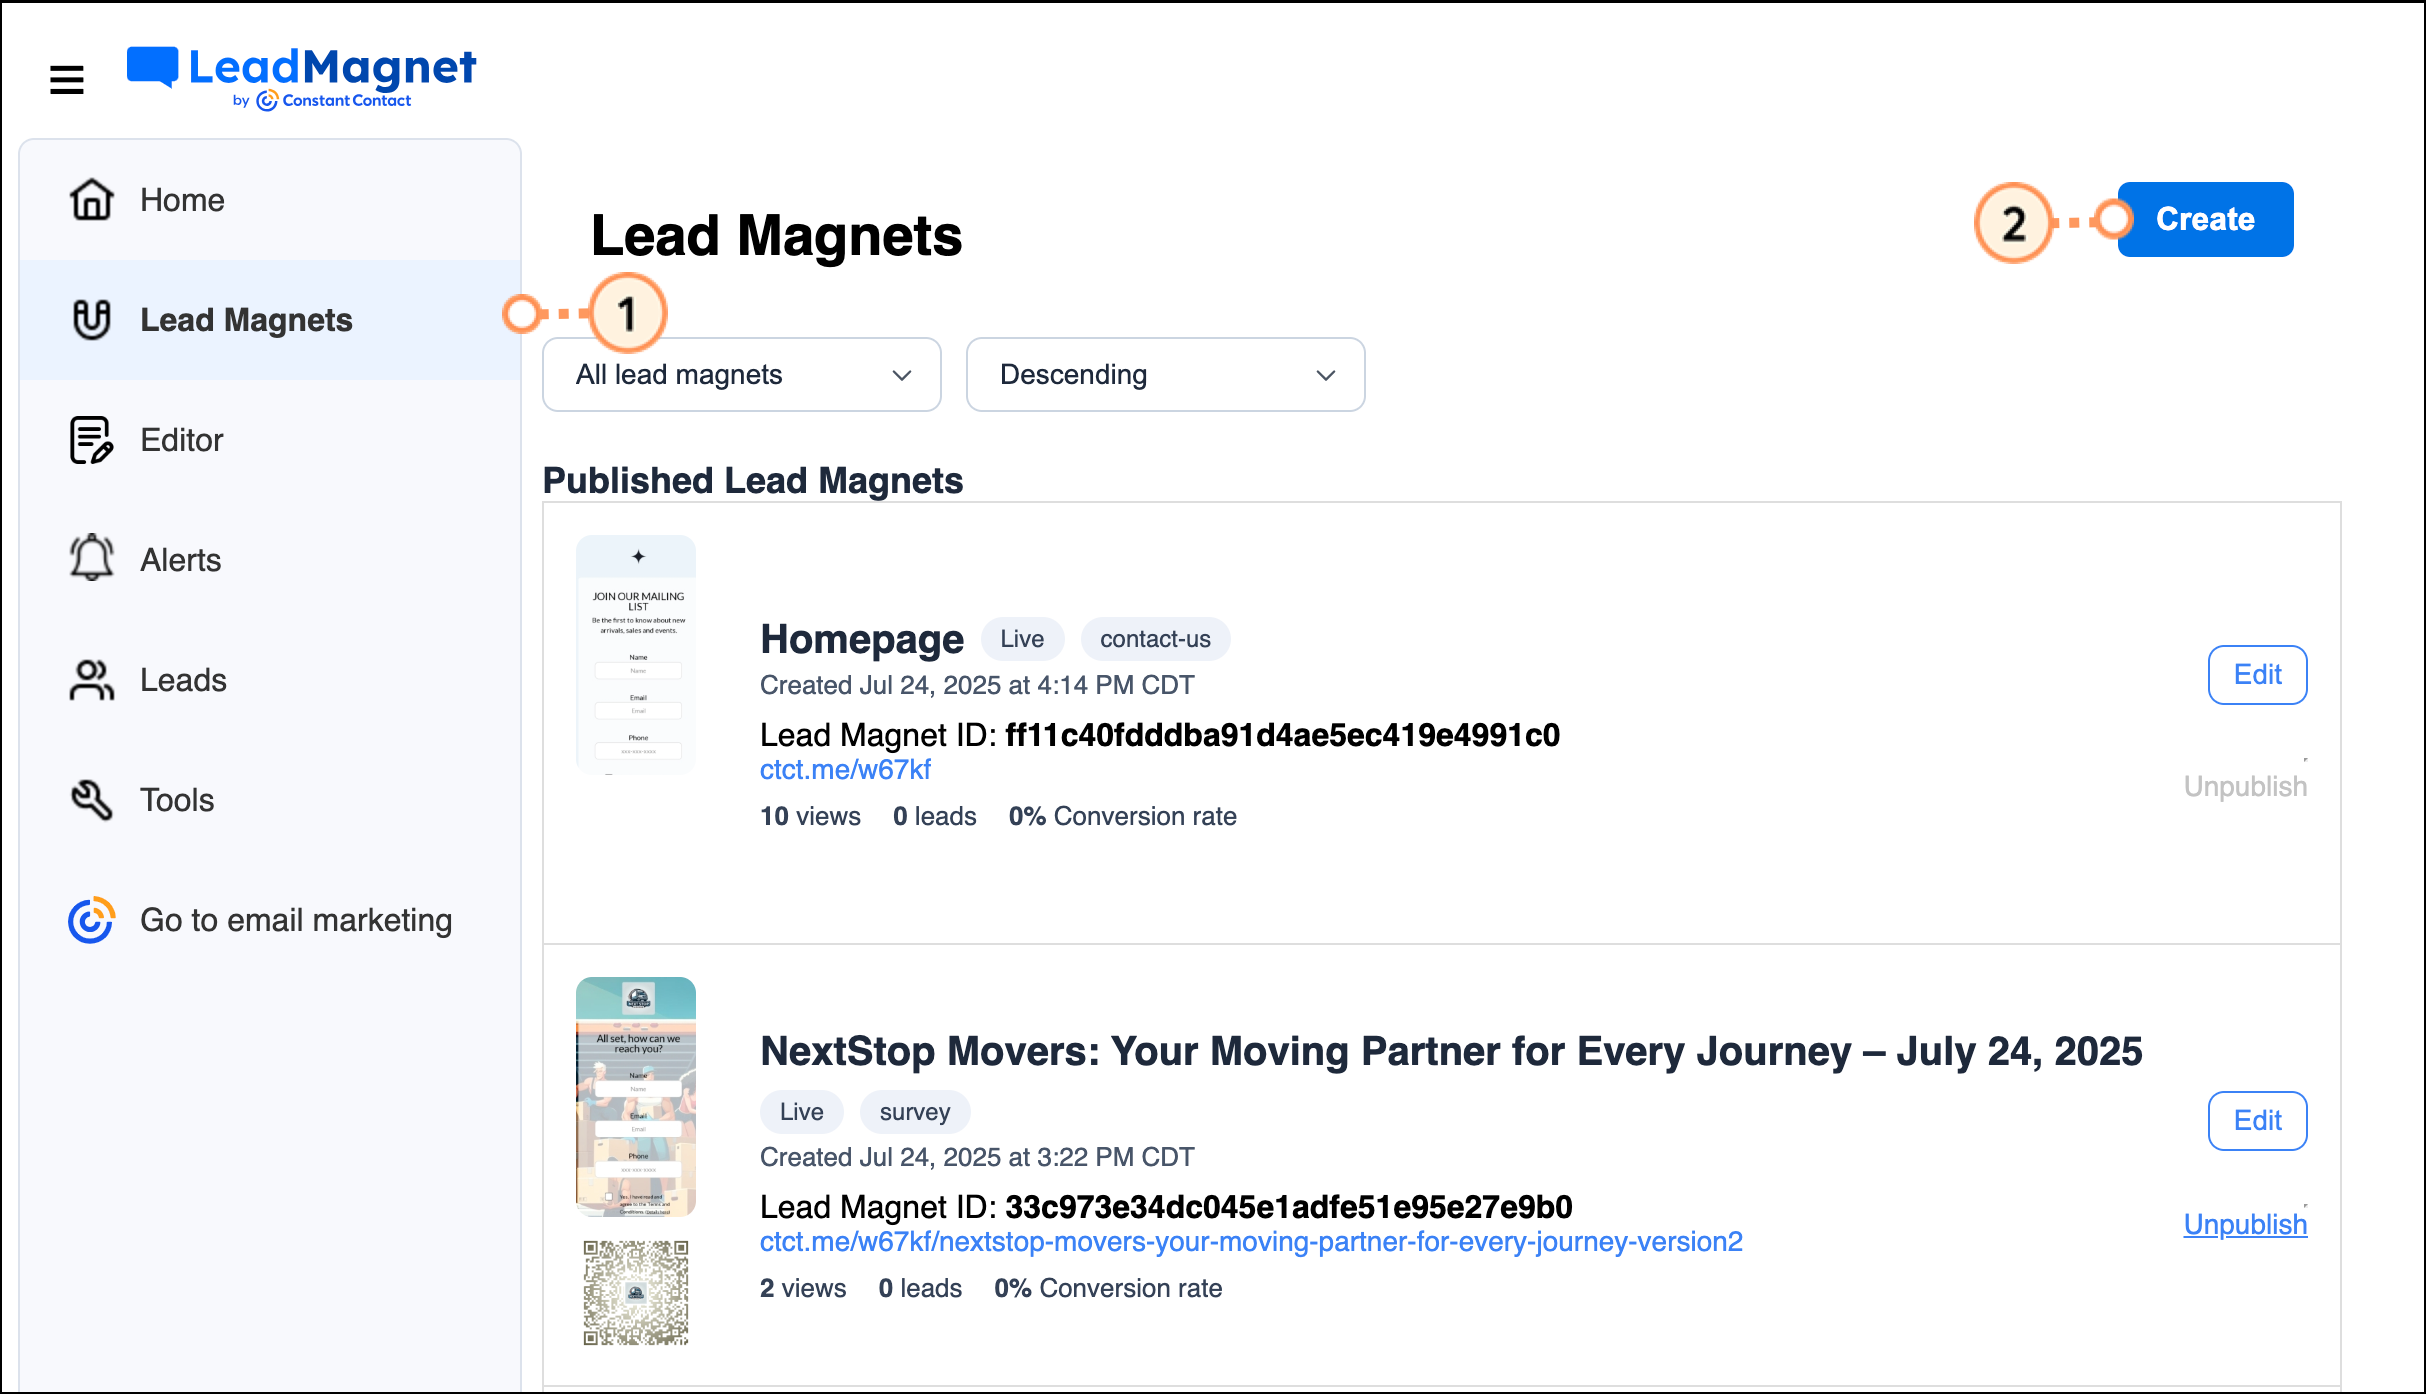2426x1394 pixels.
Task: Unpublish the Homepage lead magnet
Action: [2245, 787]
